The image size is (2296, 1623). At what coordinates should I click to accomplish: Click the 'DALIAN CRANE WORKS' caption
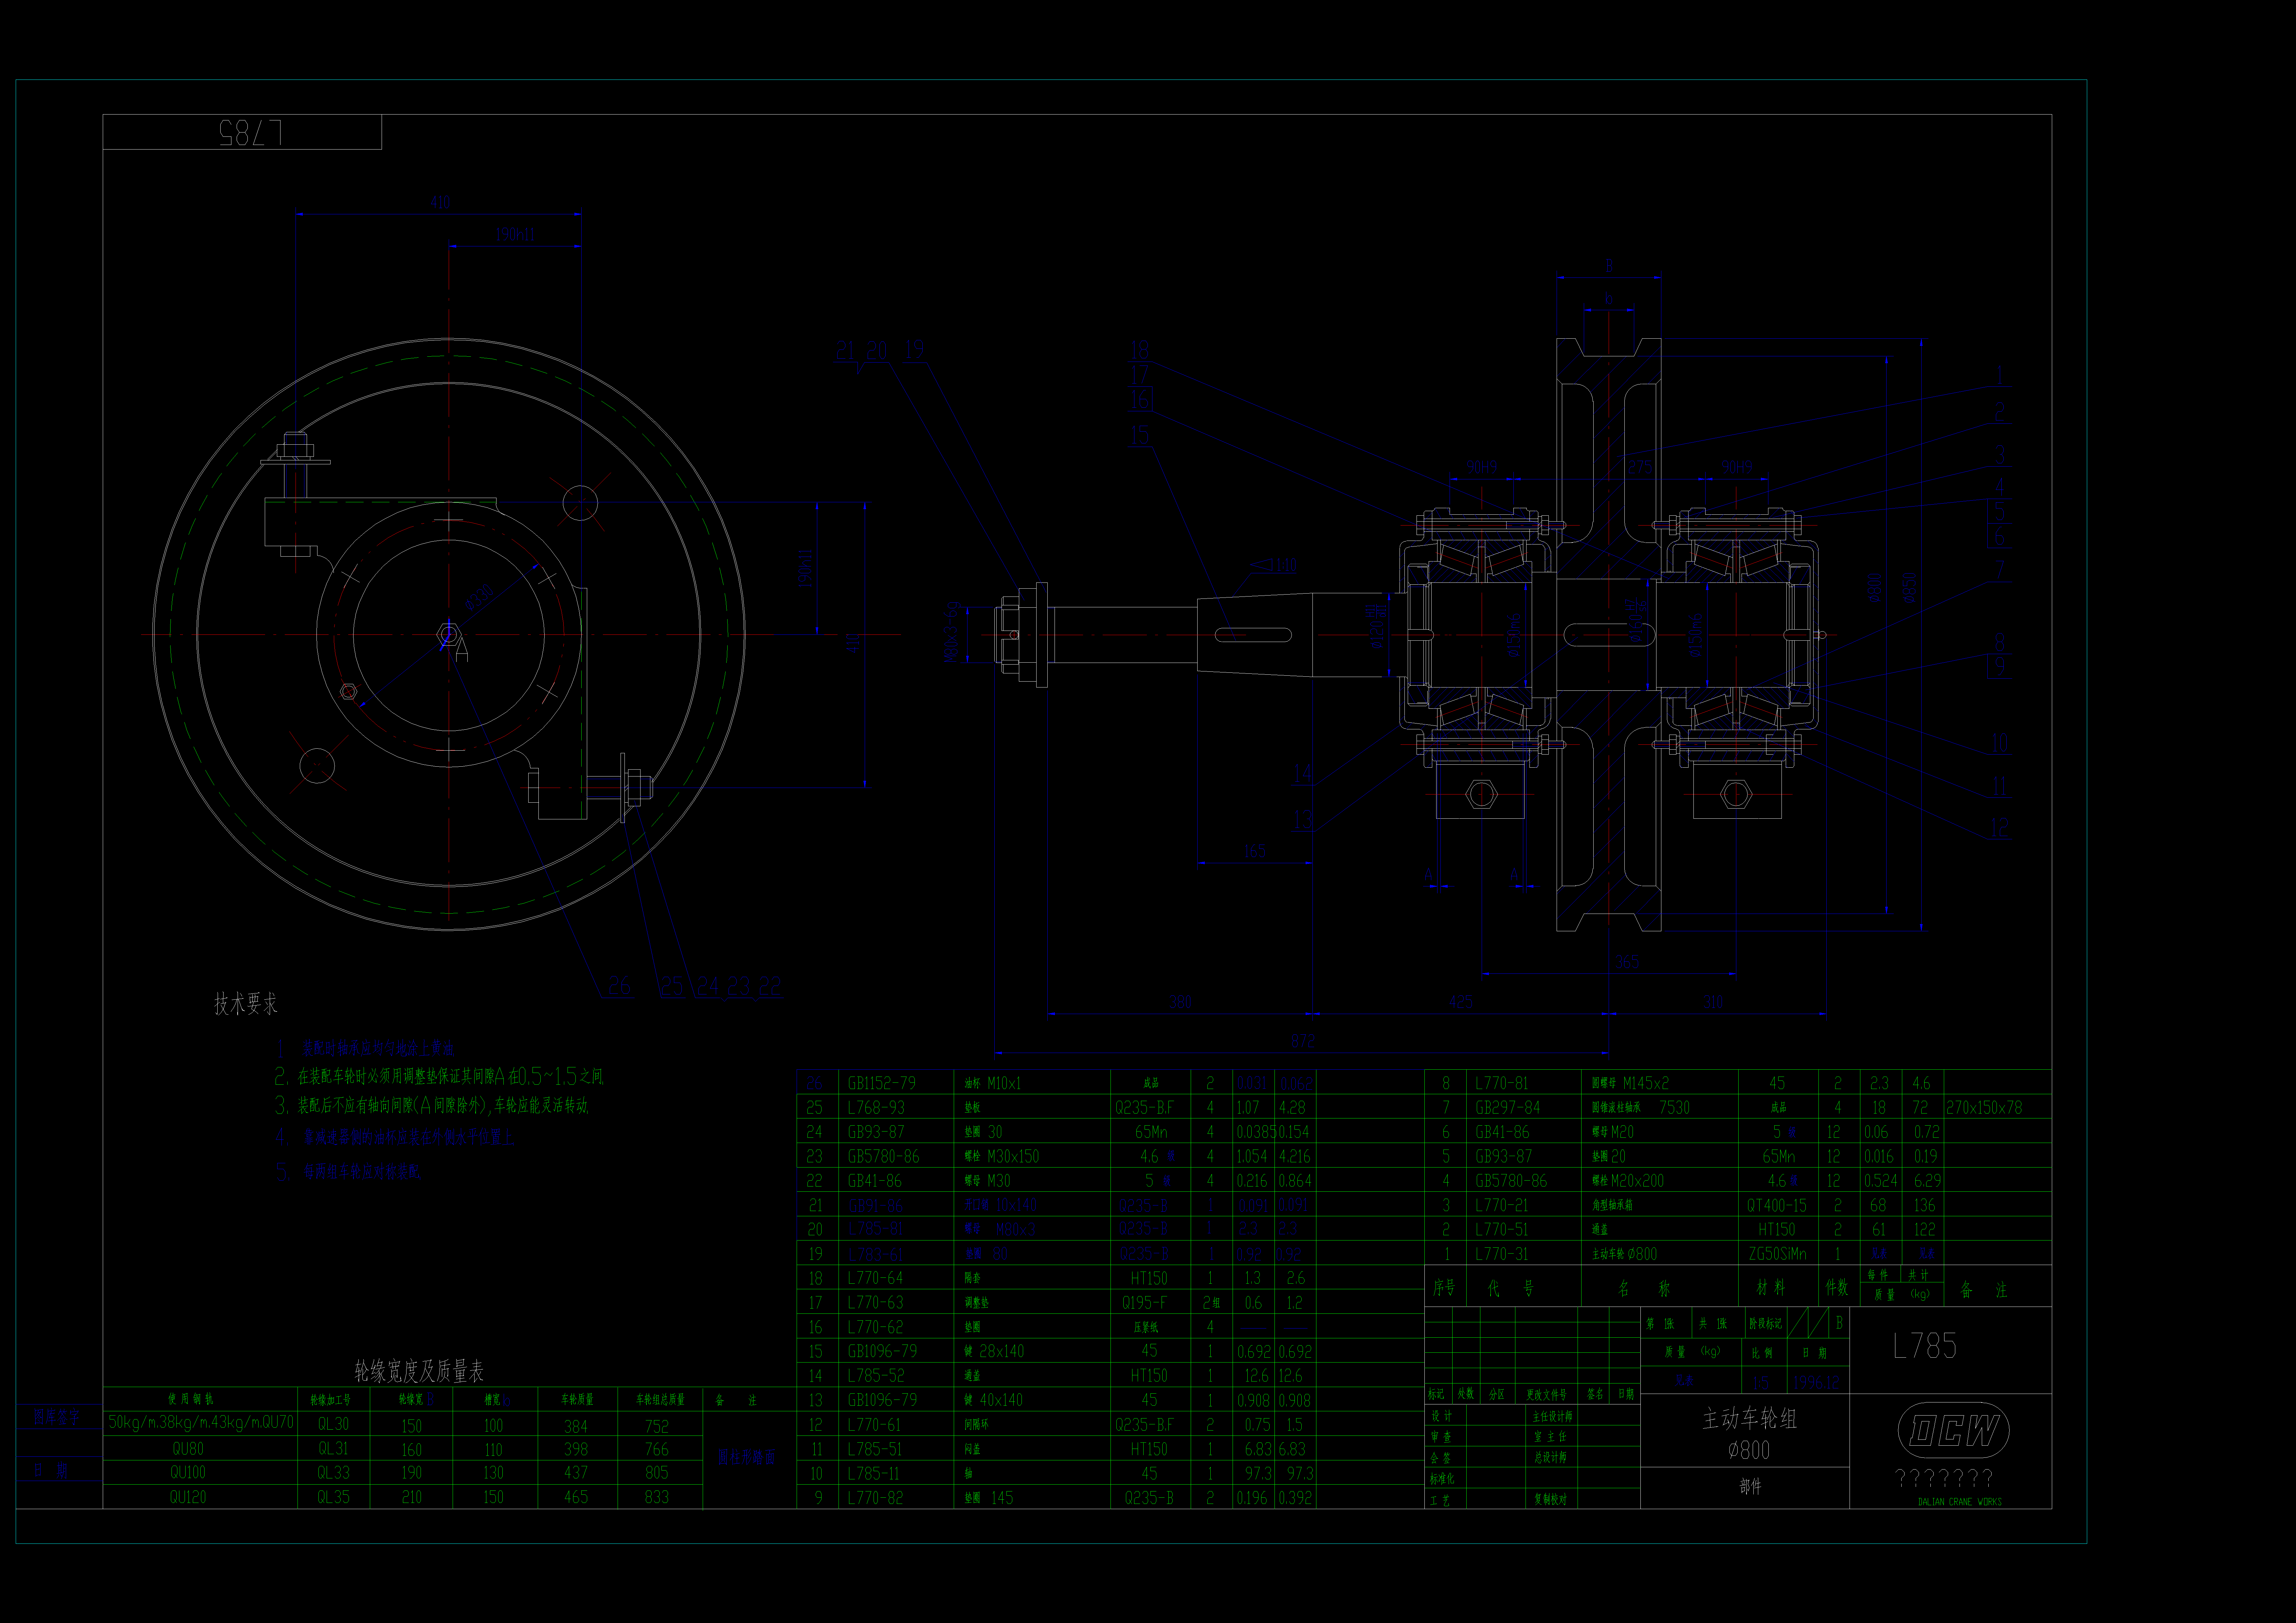tap(1960, 1502)
